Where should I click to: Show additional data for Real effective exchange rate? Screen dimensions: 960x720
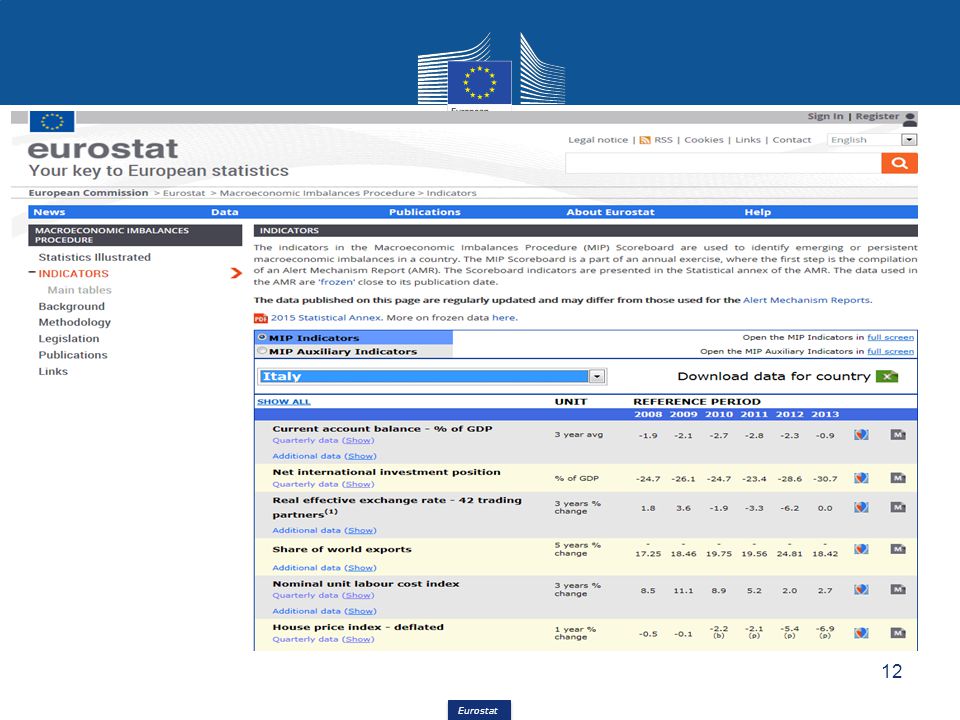361,531
